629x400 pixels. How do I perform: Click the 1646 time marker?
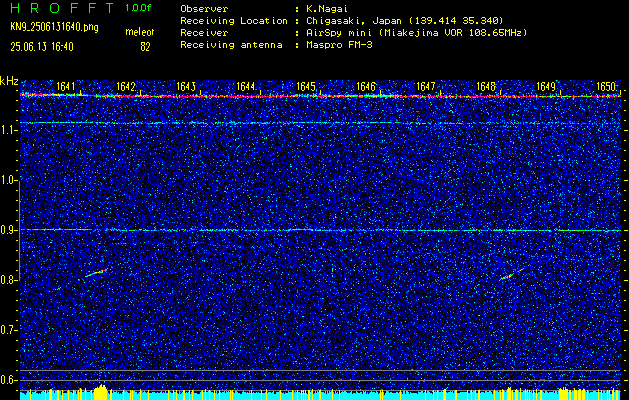click(x=366, y=87)
